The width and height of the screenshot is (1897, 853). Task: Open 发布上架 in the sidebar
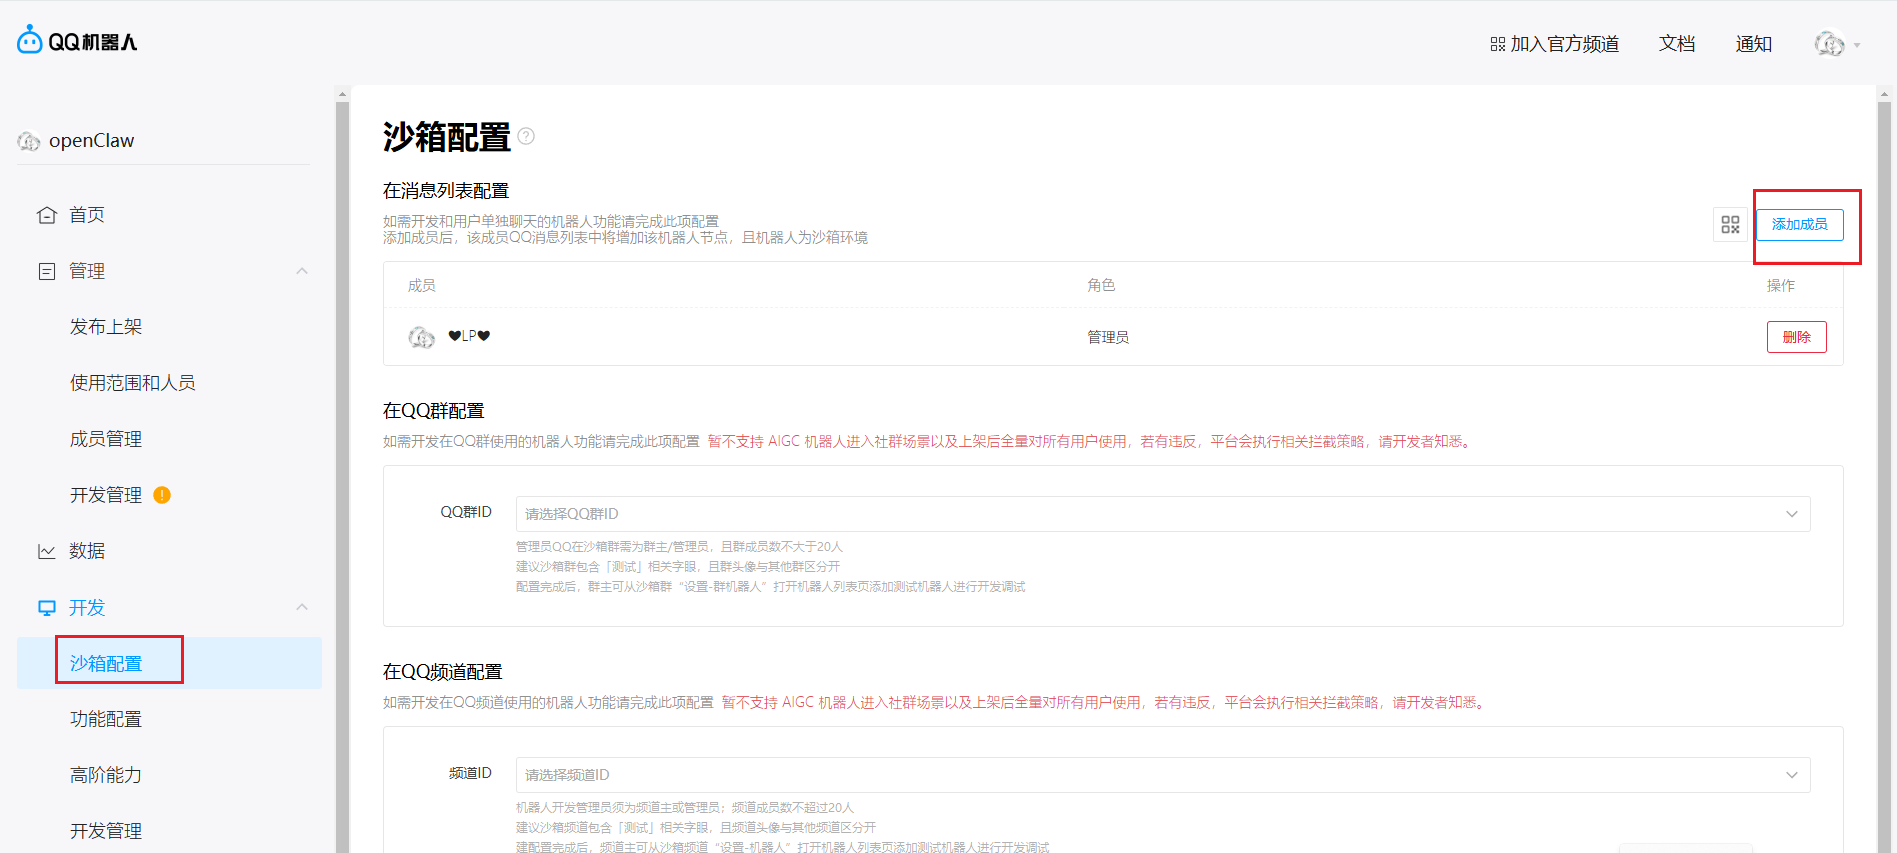(106, 327)
